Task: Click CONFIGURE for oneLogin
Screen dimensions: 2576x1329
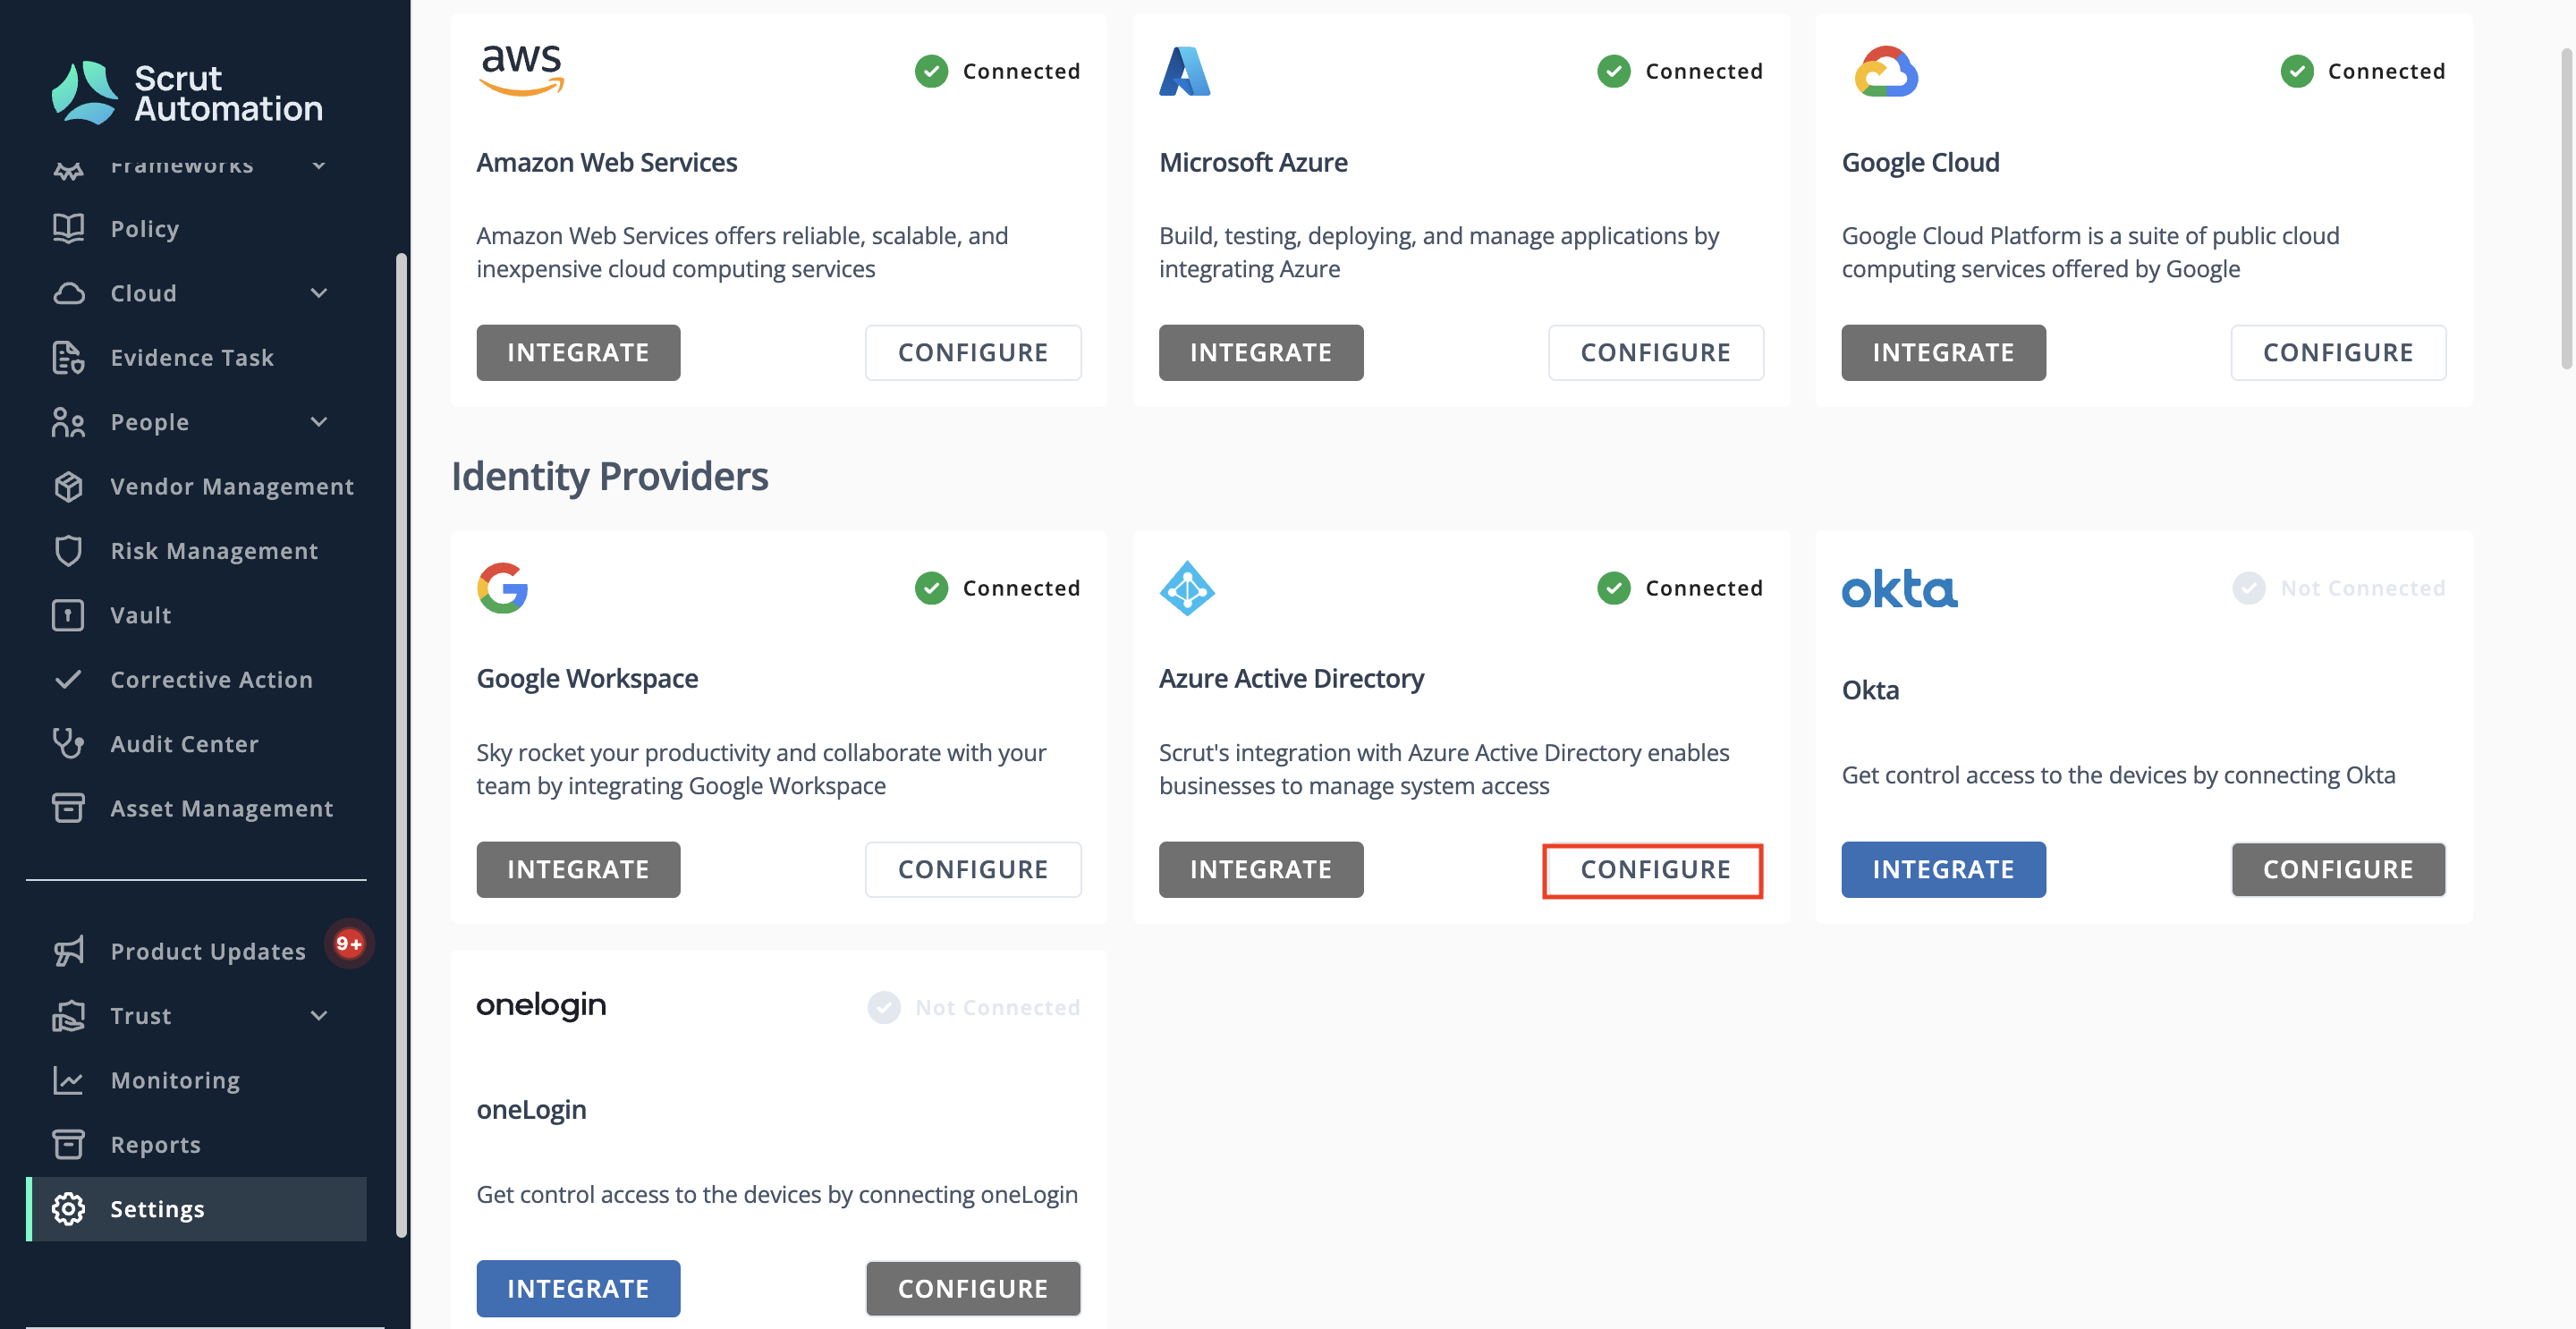Action: pyautogui.click(x=973, y=1288)
